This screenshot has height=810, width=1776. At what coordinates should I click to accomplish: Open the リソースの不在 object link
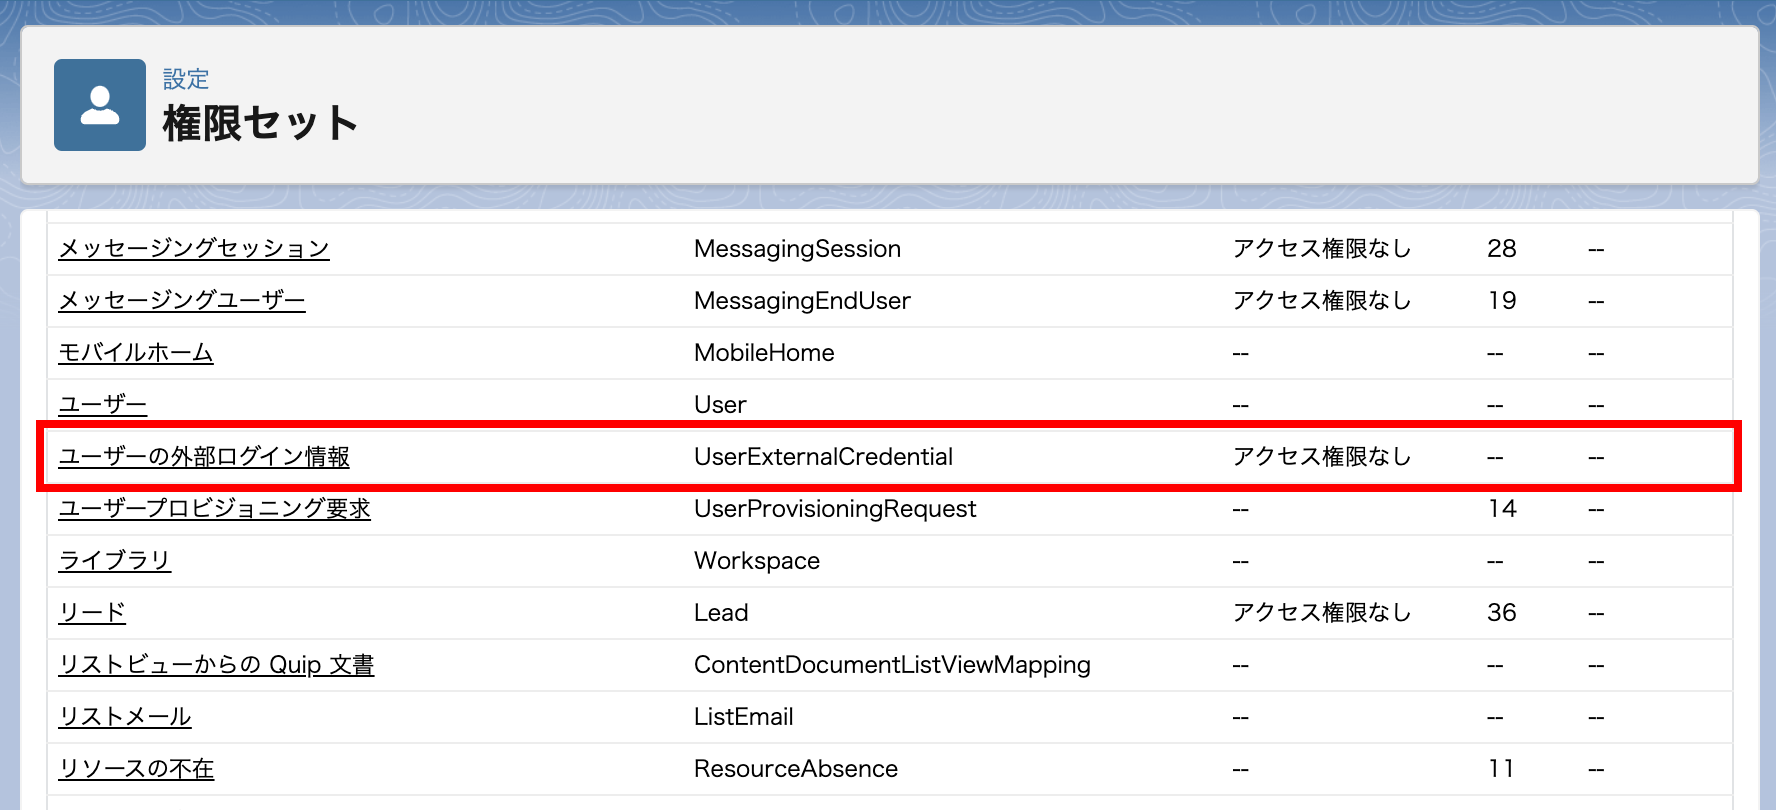pos(137,769)
